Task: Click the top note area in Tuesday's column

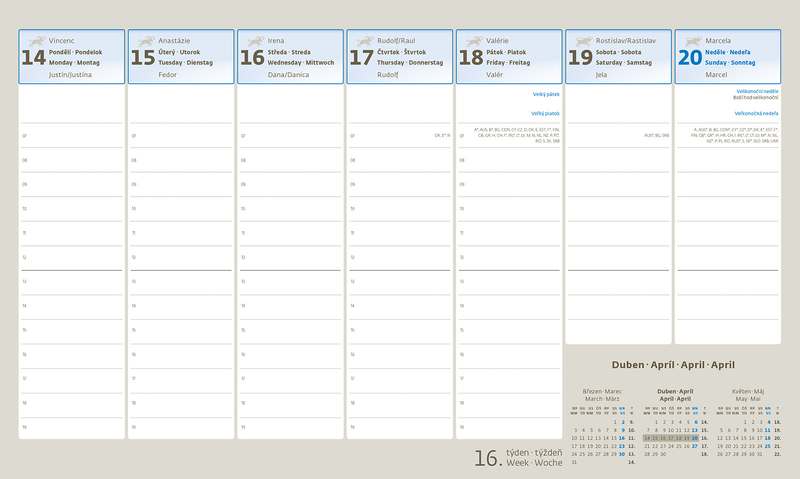Action: pyautogui.click(x=180, y=107)
